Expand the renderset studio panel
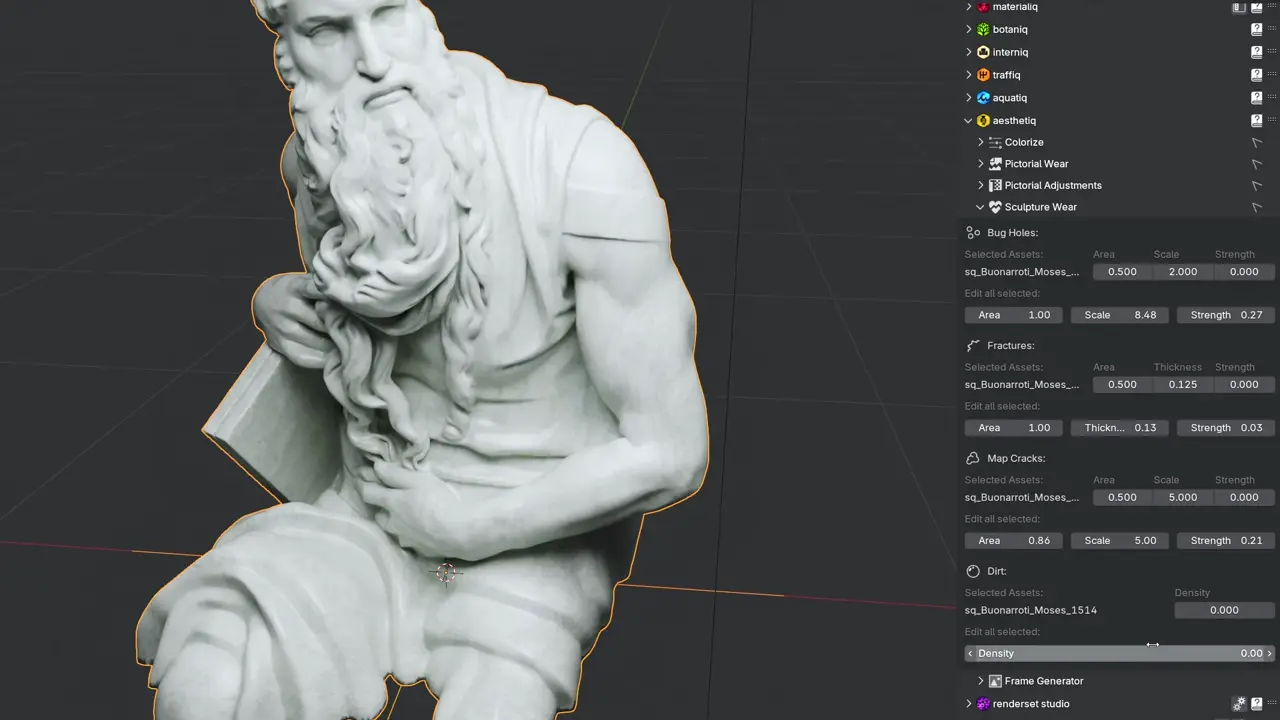Screen dimensions: 1280x720 click(969, 704)
